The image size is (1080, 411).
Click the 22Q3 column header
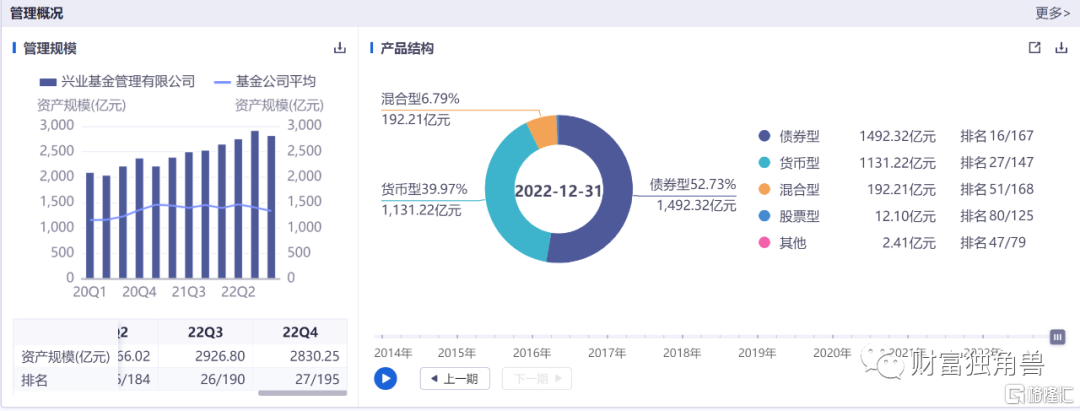tap(205, 333)
